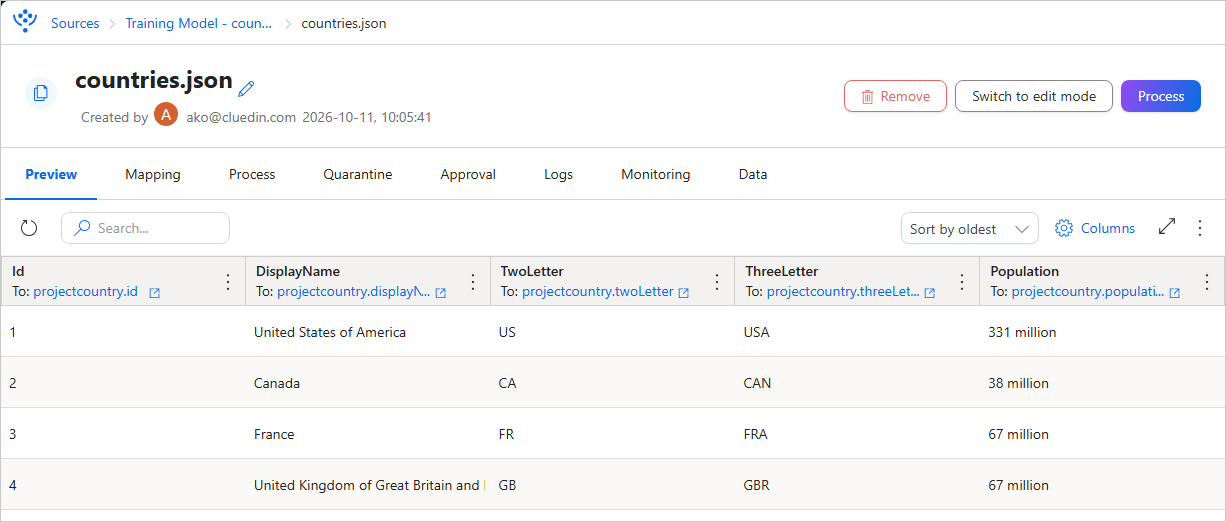Click the Remove button
Viewport: 1226px width, 522px height.
pos(895,96)
